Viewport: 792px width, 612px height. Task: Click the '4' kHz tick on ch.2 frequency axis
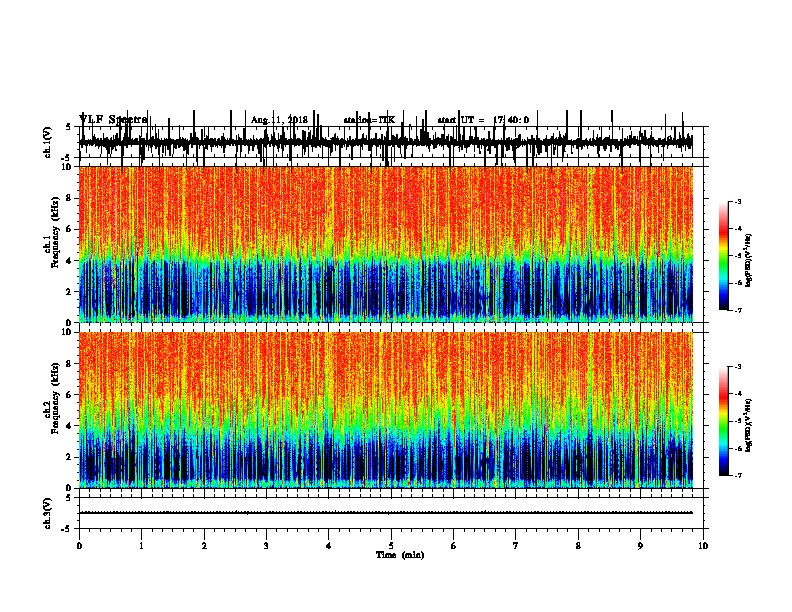[70, 426]
